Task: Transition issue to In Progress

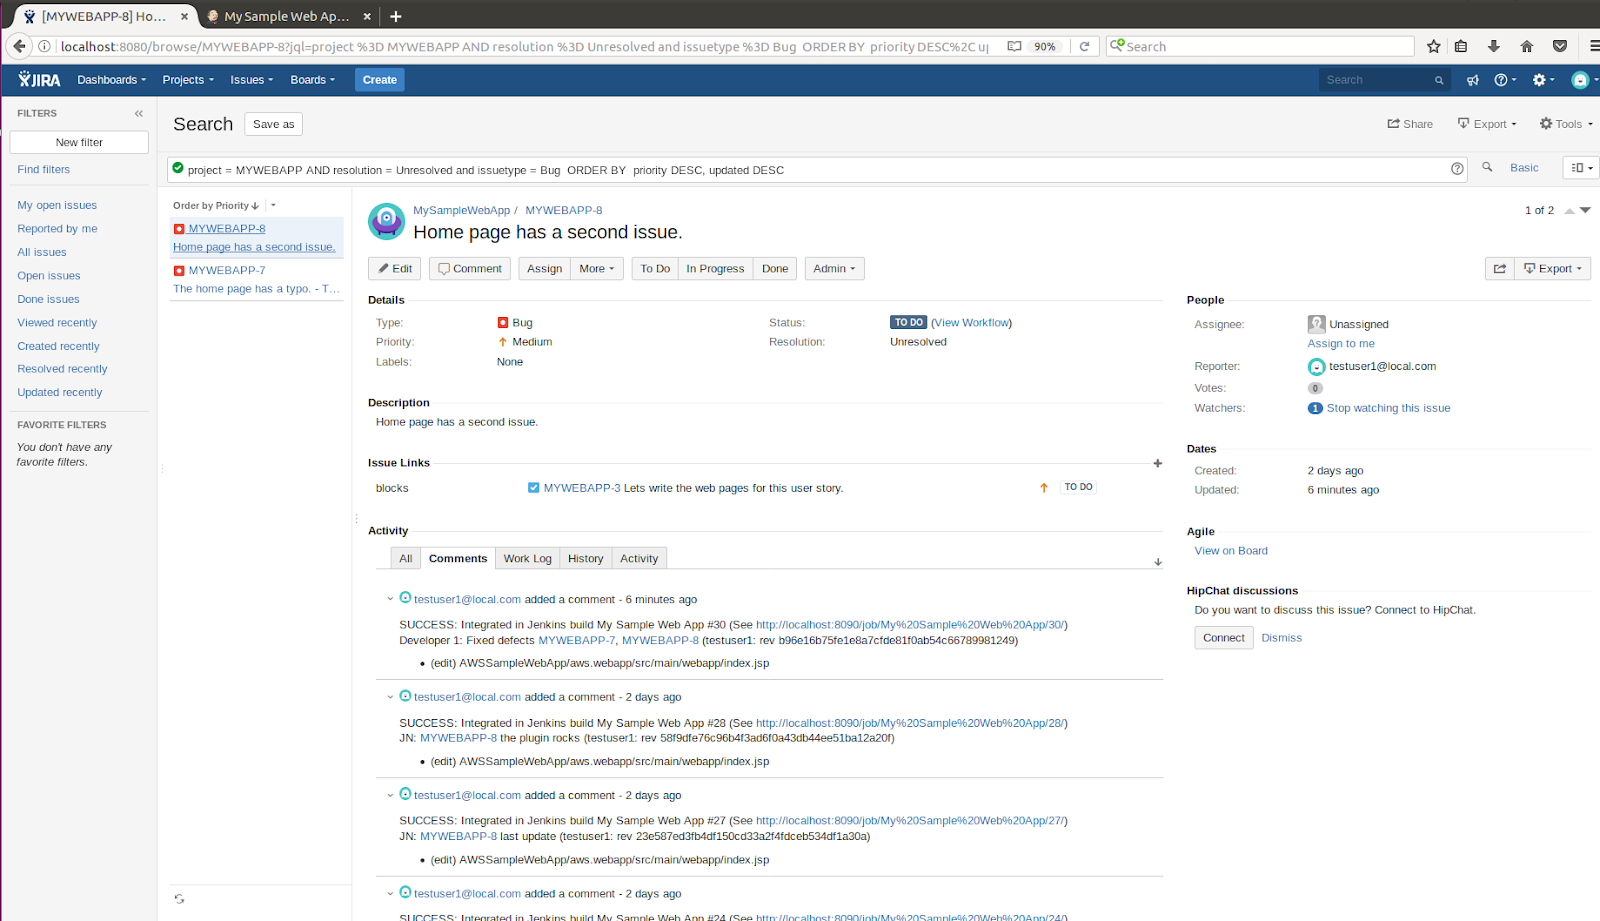Action: (715, 269)
